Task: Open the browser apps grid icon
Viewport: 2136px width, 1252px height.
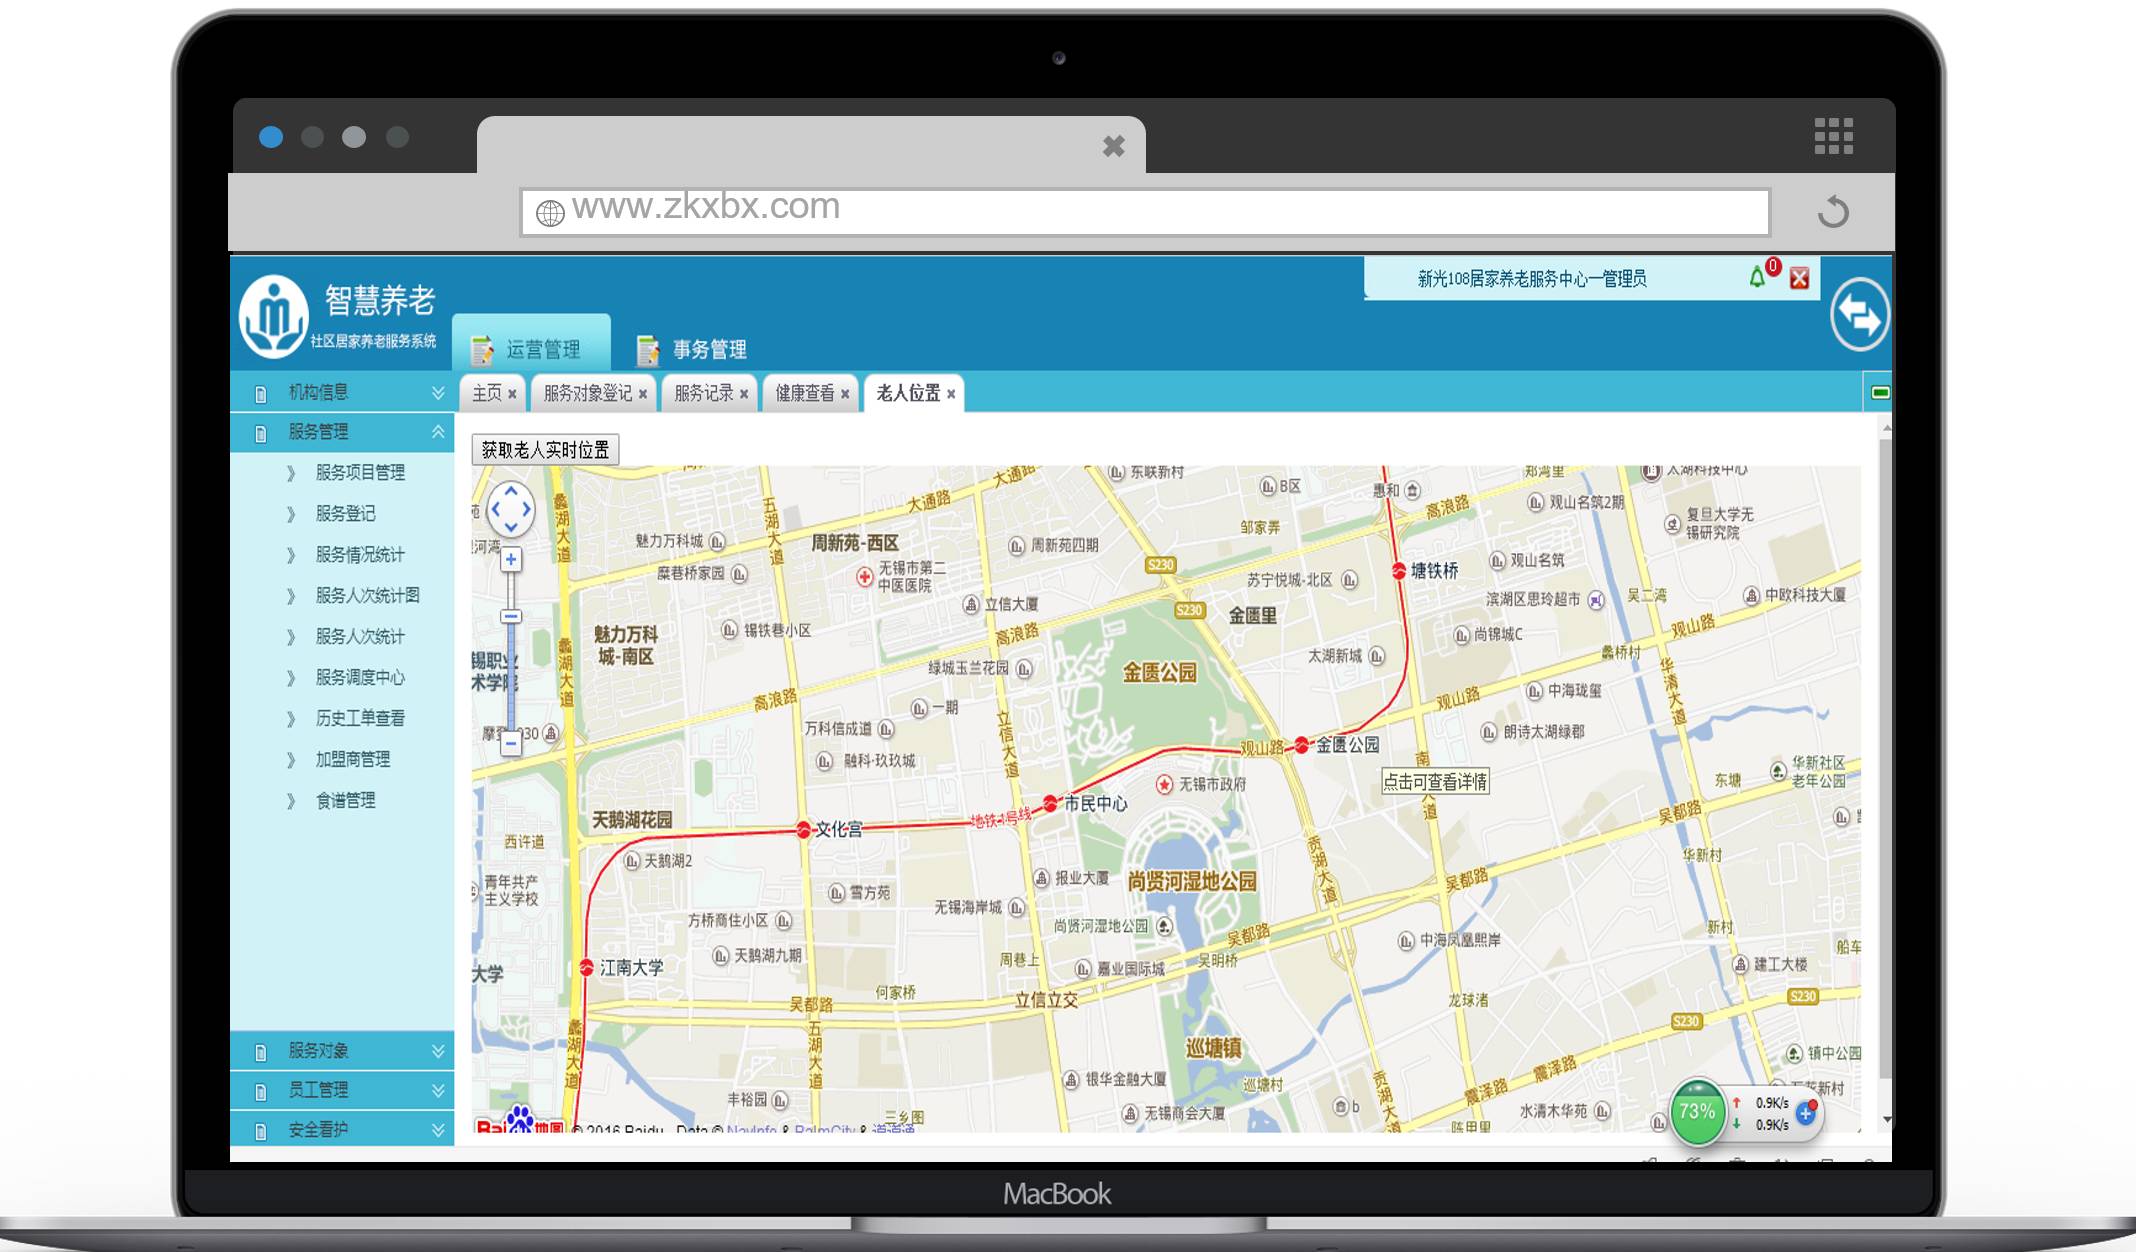Action: click(x=1833, y=136)
